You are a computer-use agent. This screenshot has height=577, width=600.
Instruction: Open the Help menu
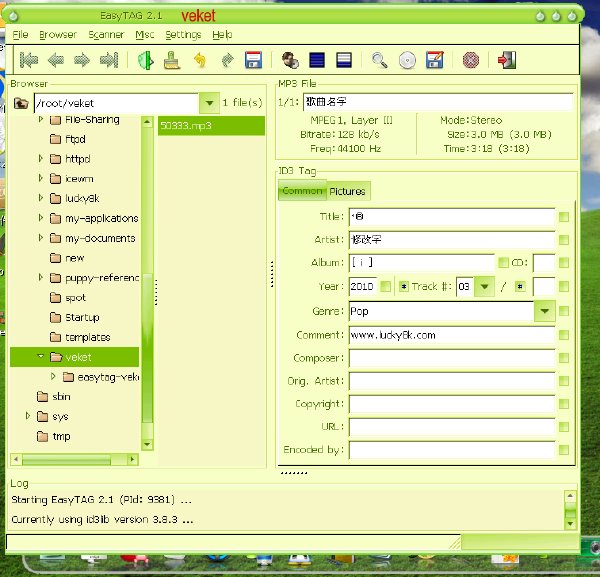(222, 35)
